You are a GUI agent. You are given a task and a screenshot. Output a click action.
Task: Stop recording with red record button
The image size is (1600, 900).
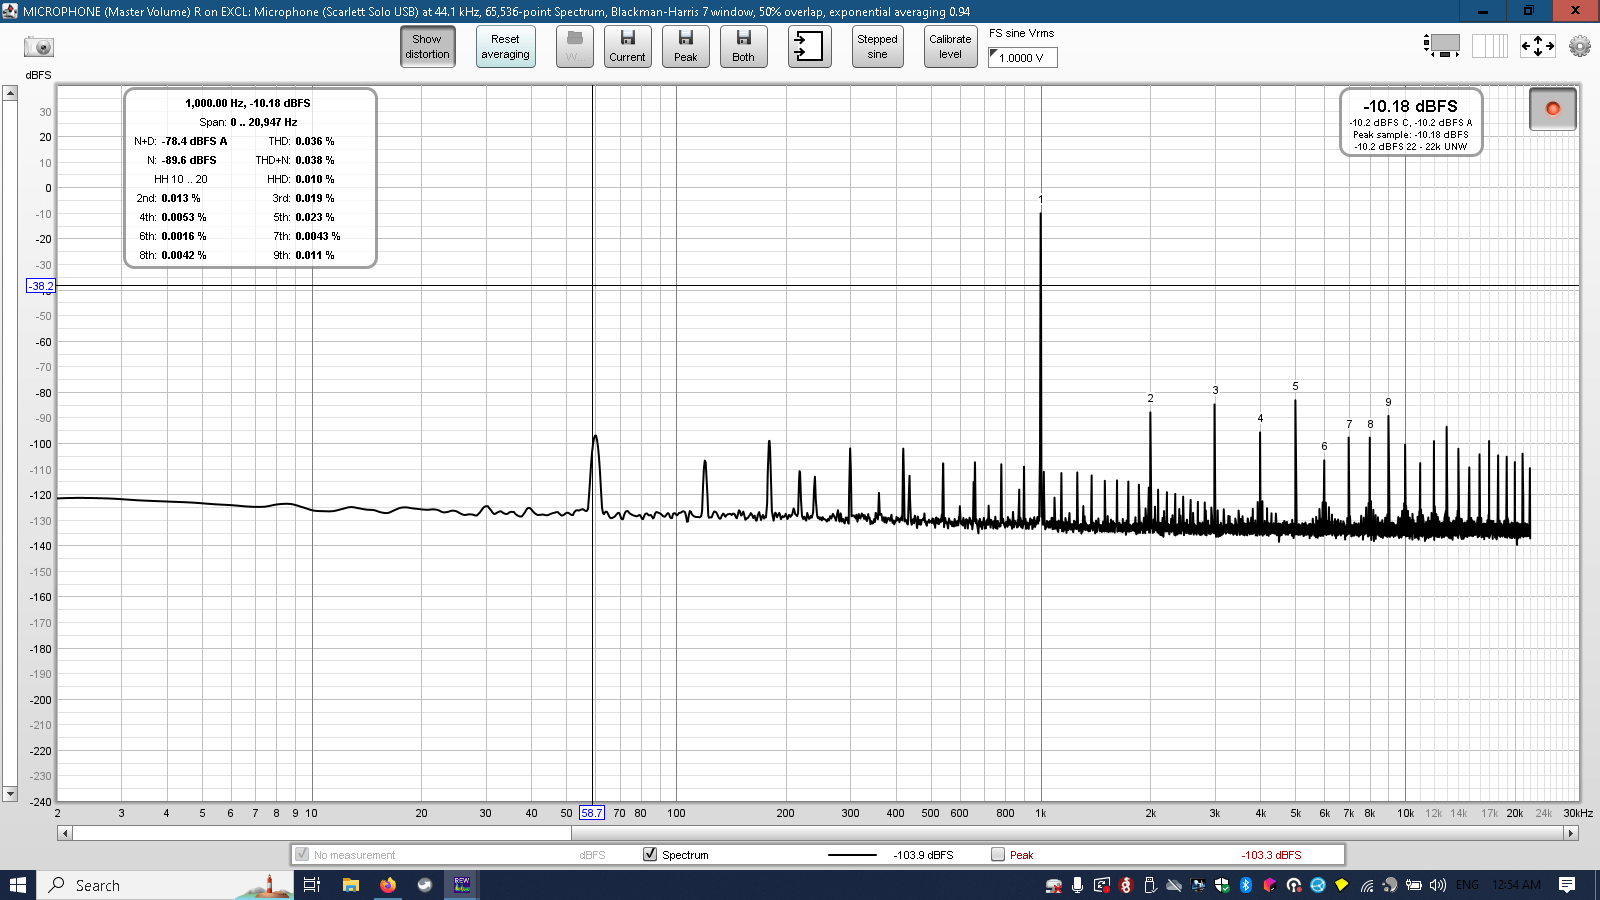[1553, 109]
